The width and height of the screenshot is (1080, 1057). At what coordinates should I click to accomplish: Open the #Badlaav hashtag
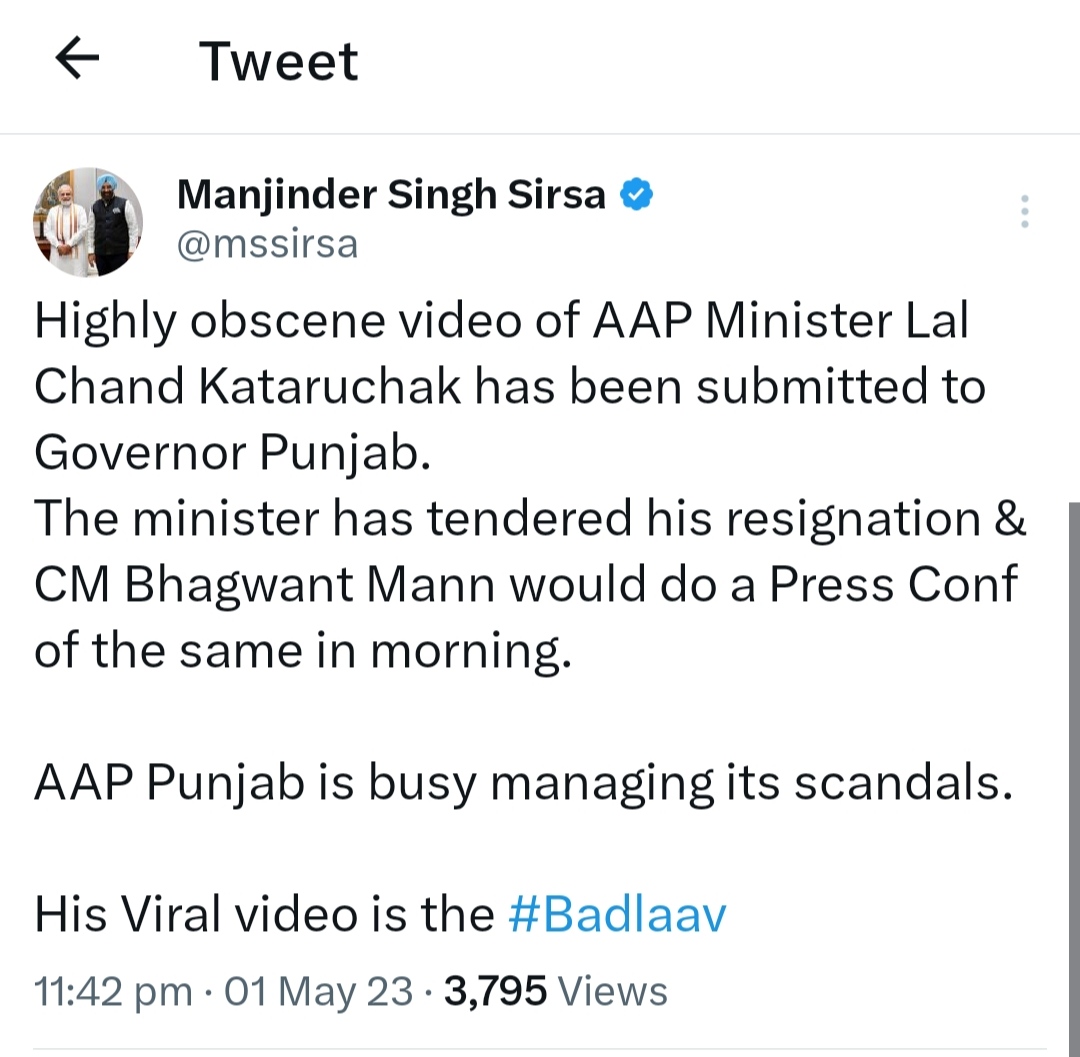click(617, 914)
